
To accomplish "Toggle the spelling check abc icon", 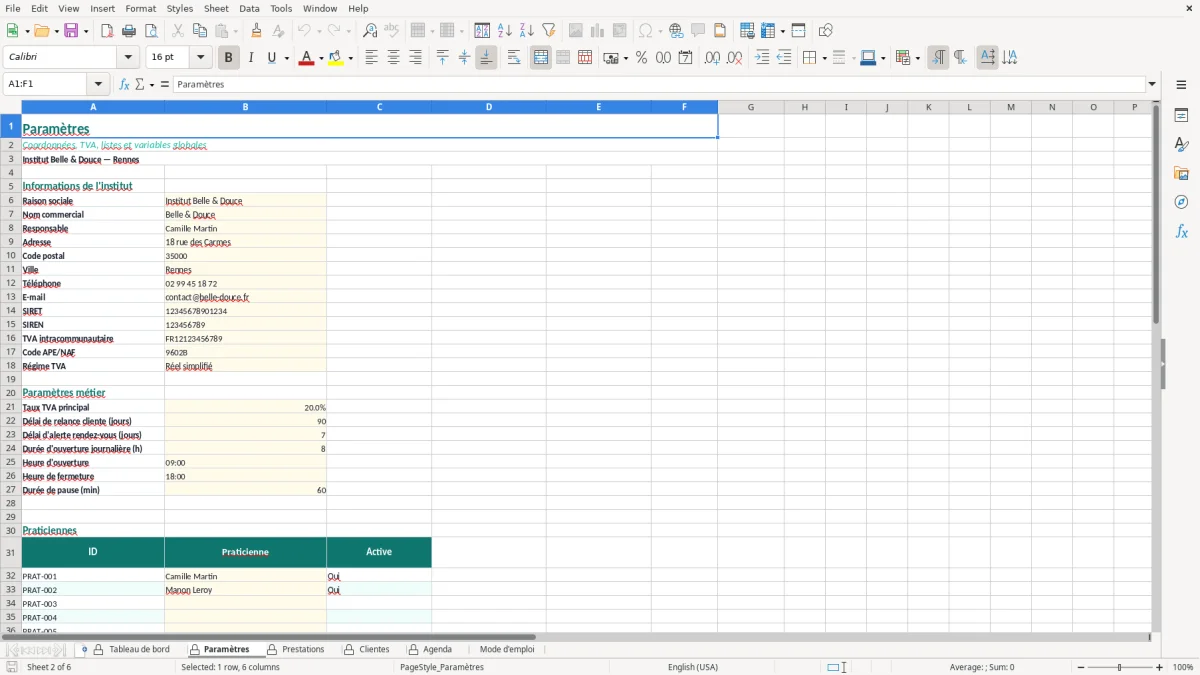I will point(392,31).
